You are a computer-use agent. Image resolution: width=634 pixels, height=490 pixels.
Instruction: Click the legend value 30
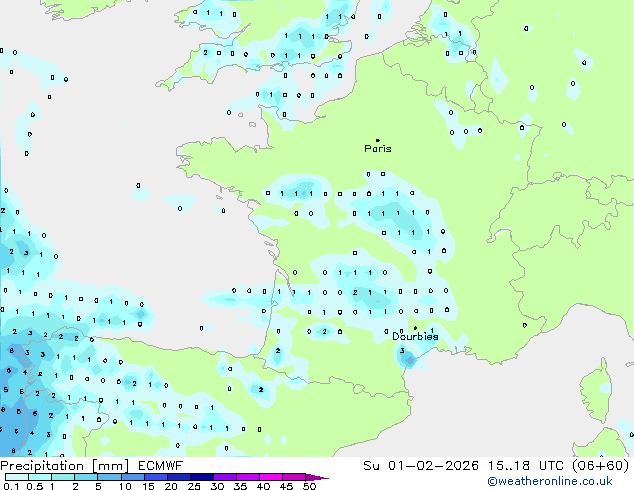coord(217,486)
